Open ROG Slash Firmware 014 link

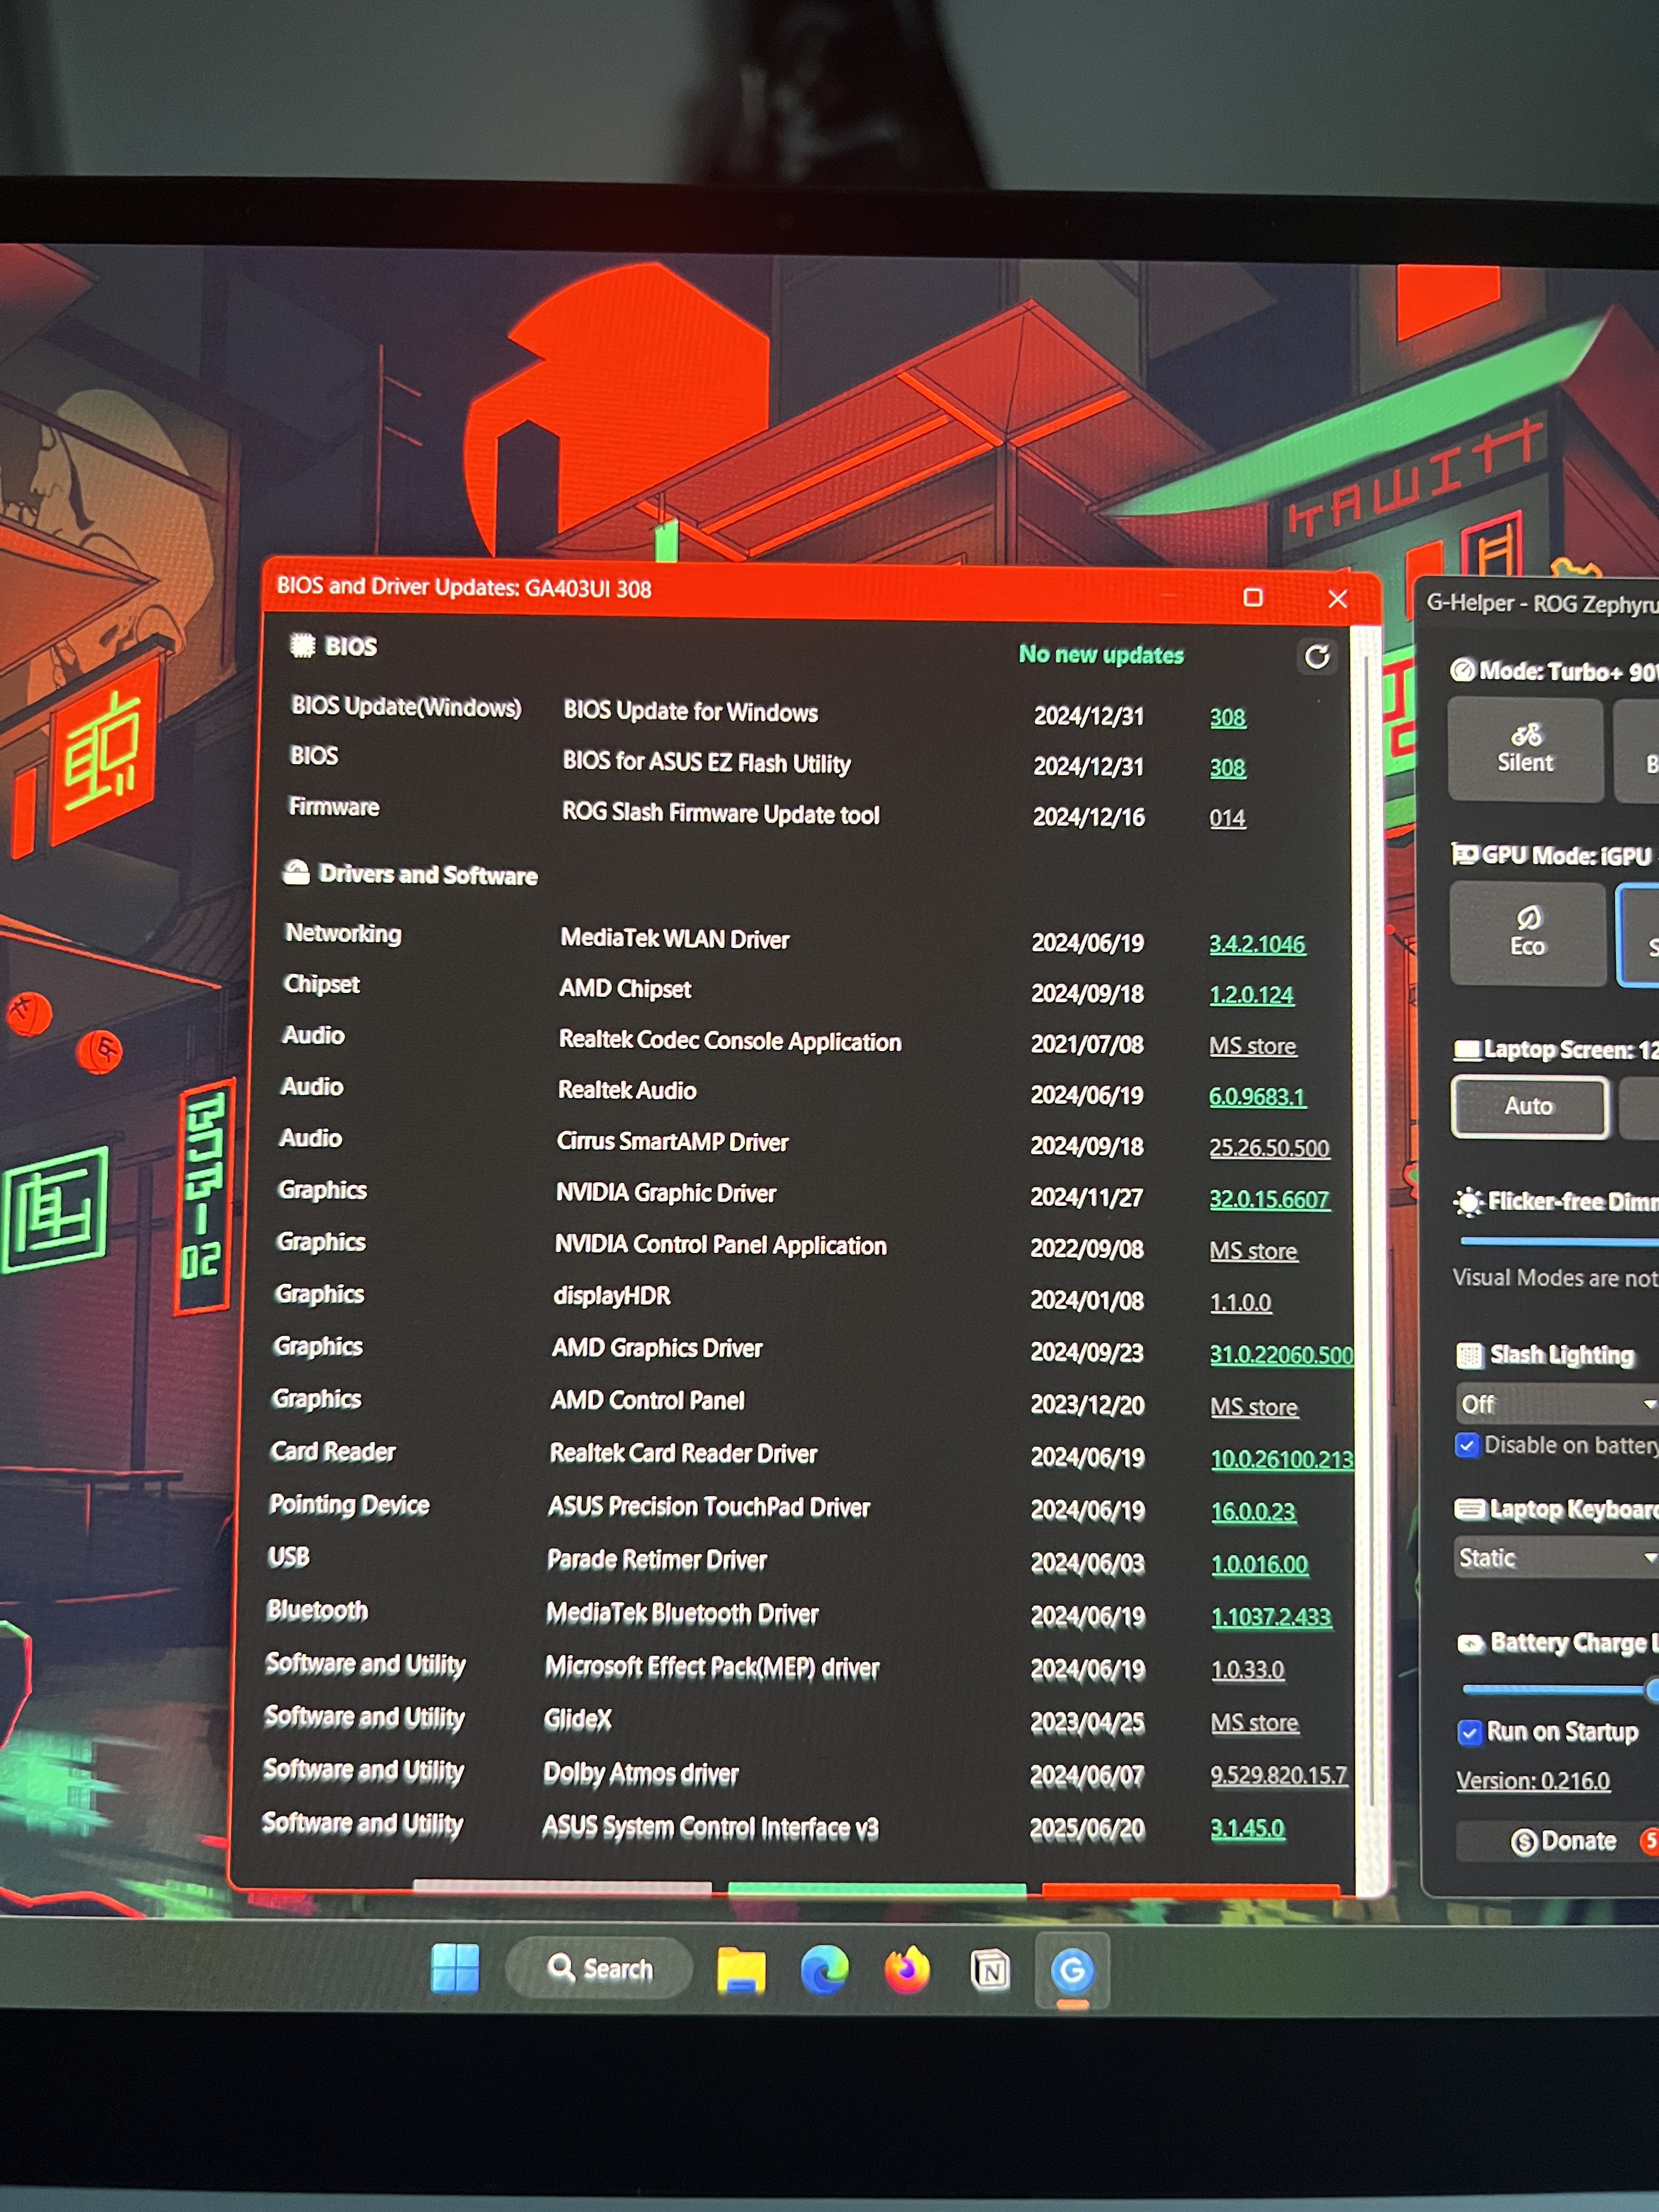(1227, 818)
